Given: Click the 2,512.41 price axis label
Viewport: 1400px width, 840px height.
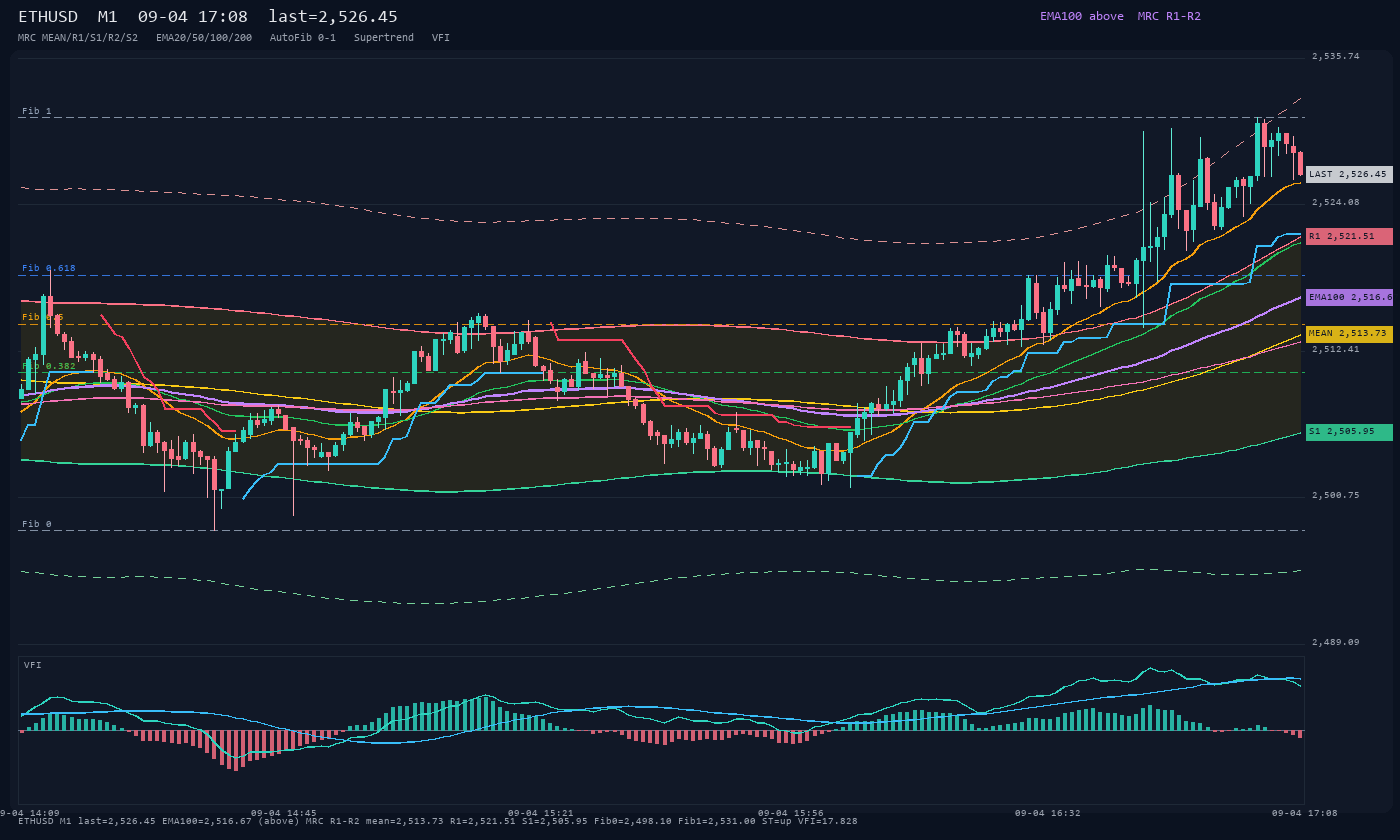Looking at the screenshot, I should click(x=1336, y=349).
